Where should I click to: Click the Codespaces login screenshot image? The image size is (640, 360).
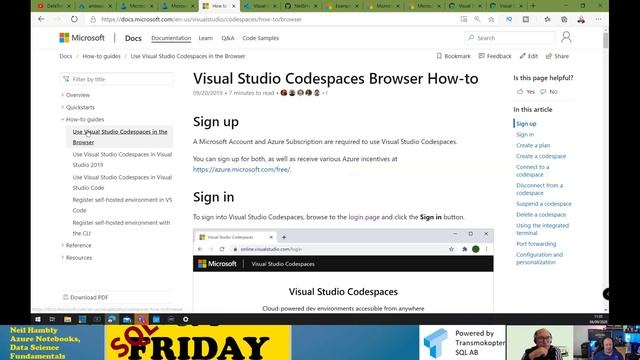tap(343, 271)
